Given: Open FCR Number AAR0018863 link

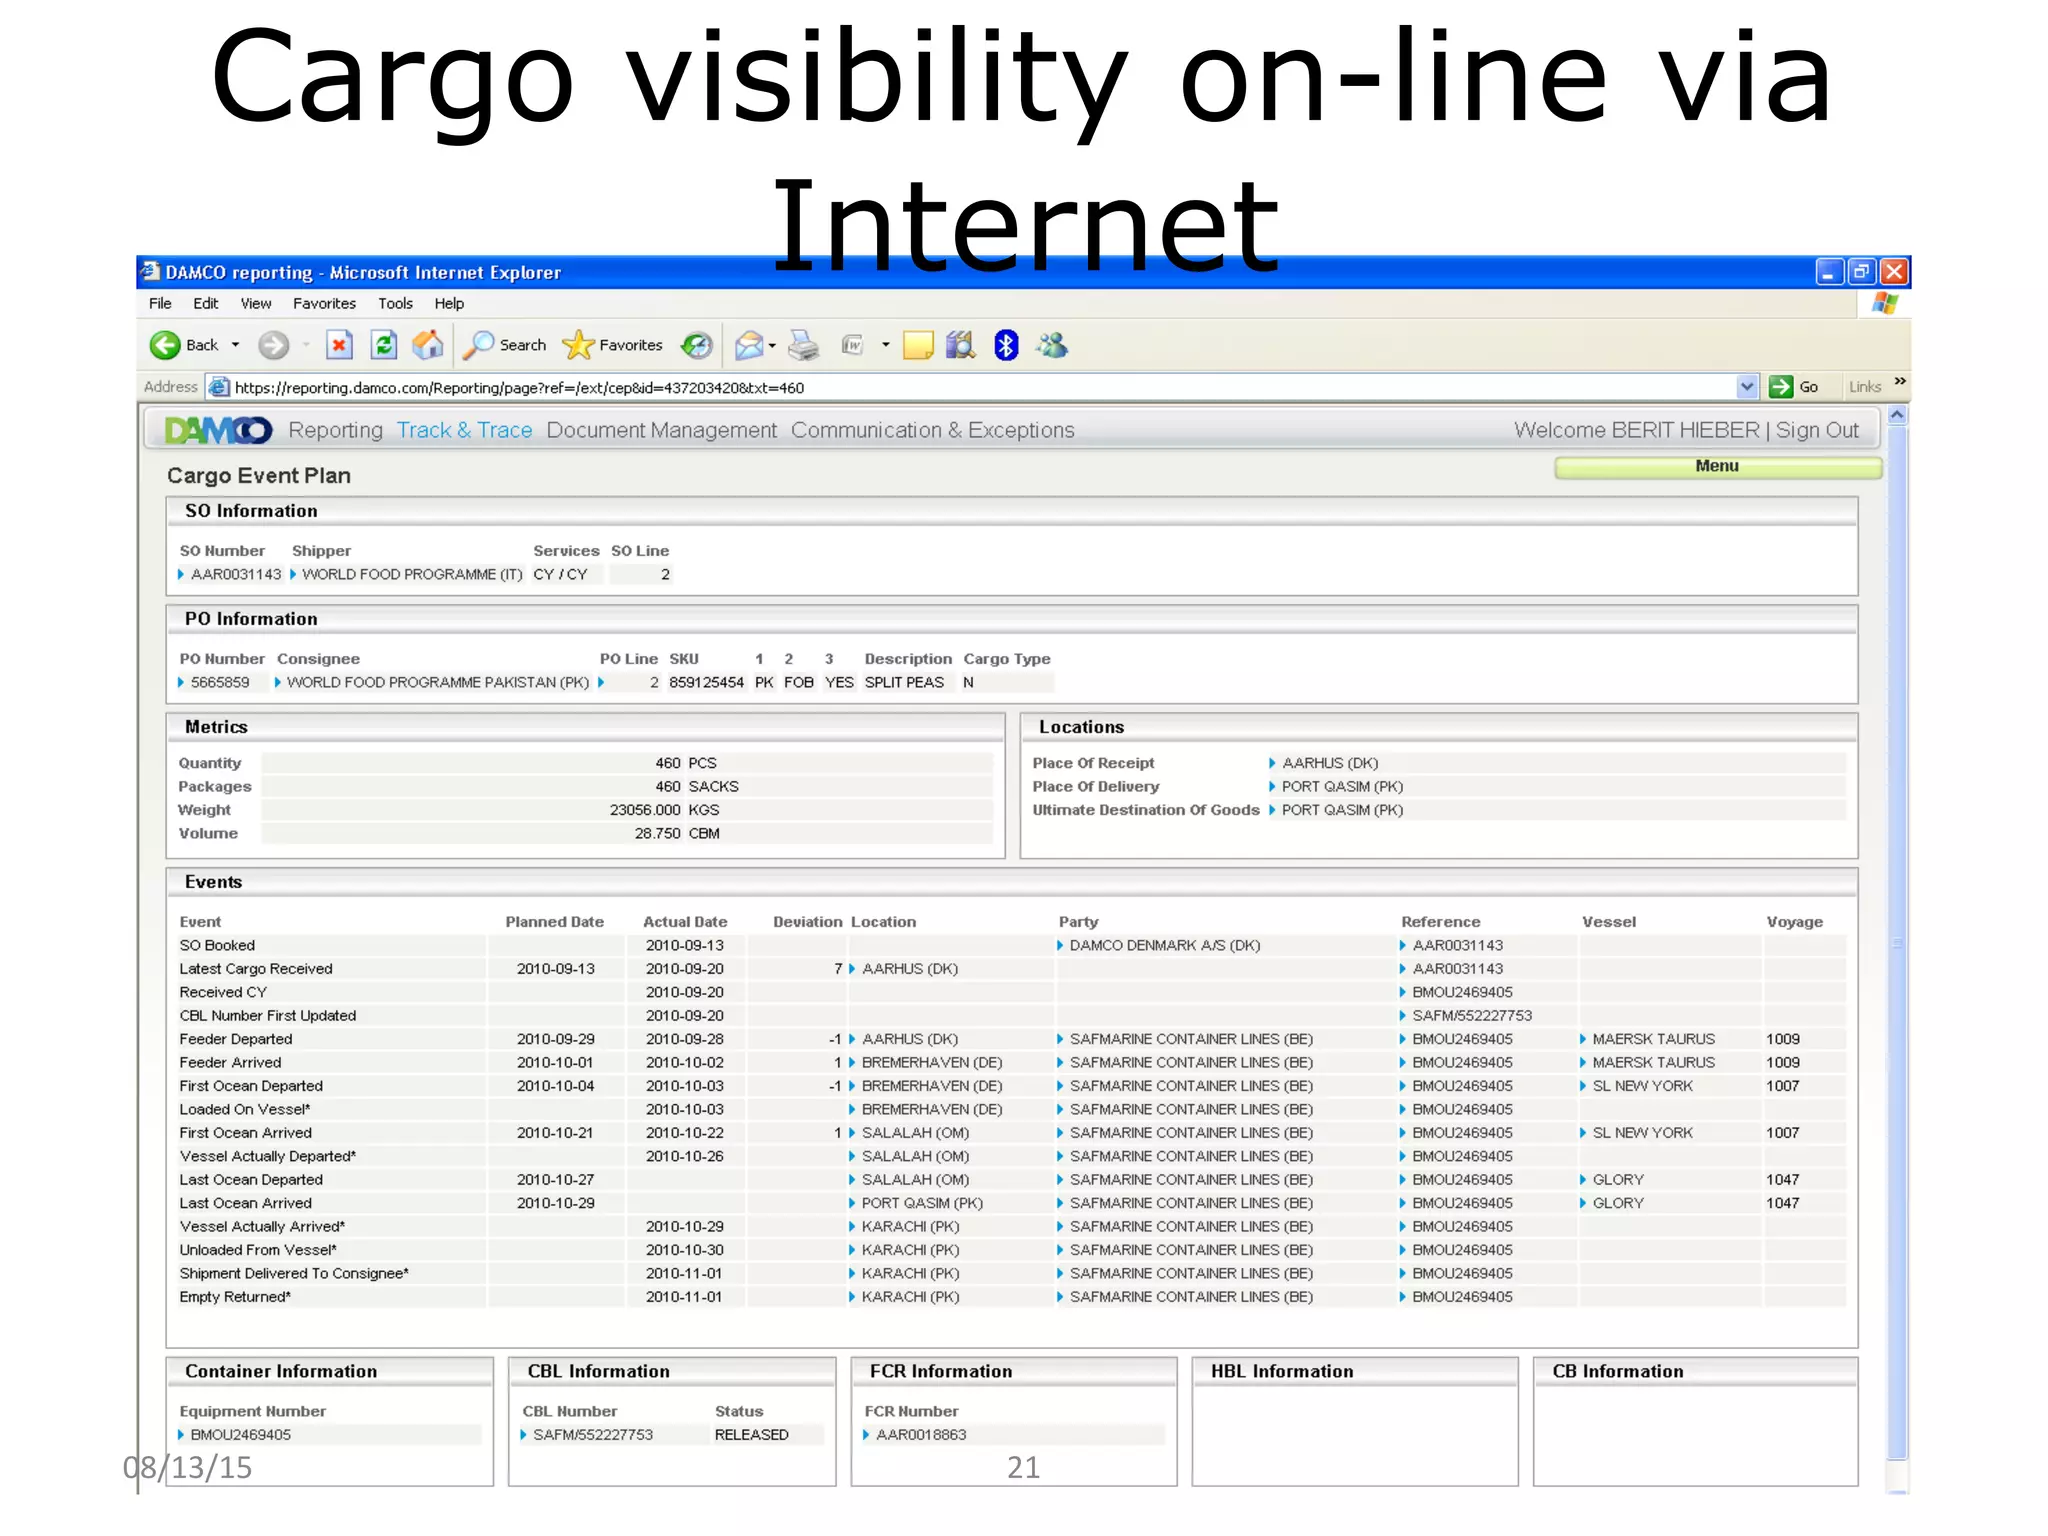Looking at the screenshot, I should (x=921, y=1434).
